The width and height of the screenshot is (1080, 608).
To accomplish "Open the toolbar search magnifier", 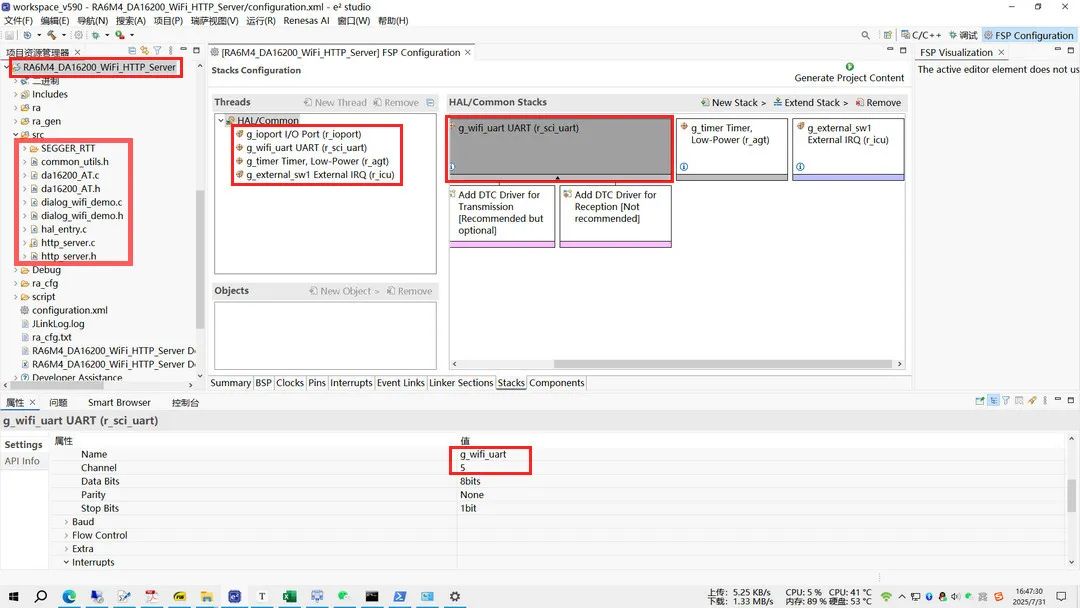I will pyautogui.click(x=865, y=35).
